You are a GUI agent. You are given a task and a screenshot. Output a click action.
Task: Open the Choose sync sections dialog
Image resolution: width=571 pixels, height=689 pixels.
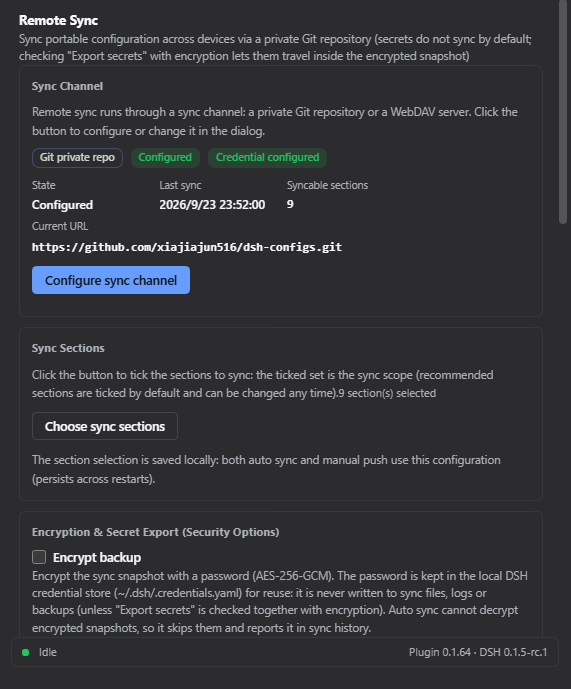105,426
